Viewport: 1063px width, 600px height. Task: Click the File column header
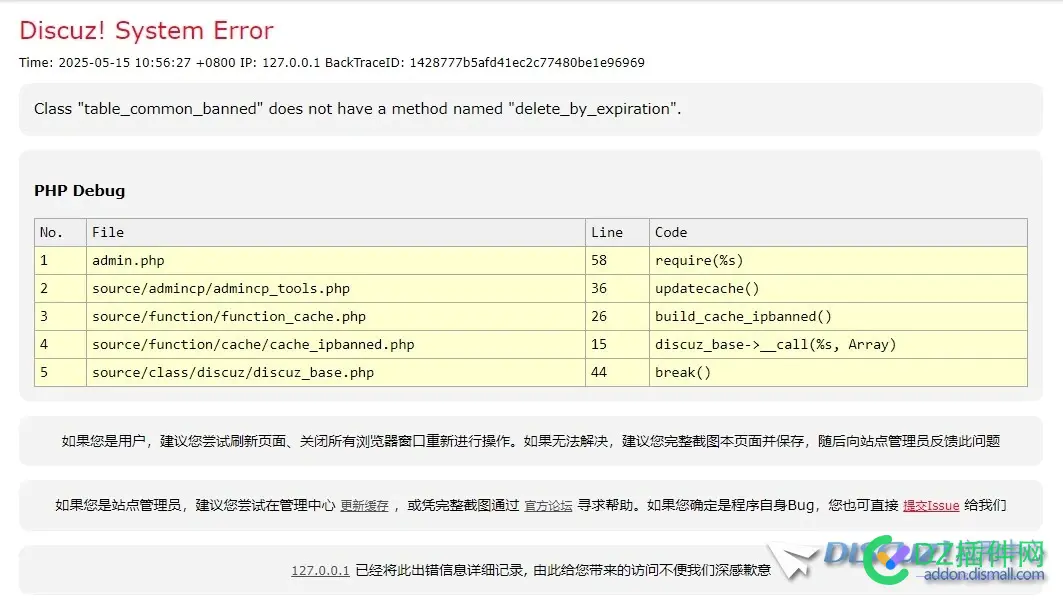(108, 232)
